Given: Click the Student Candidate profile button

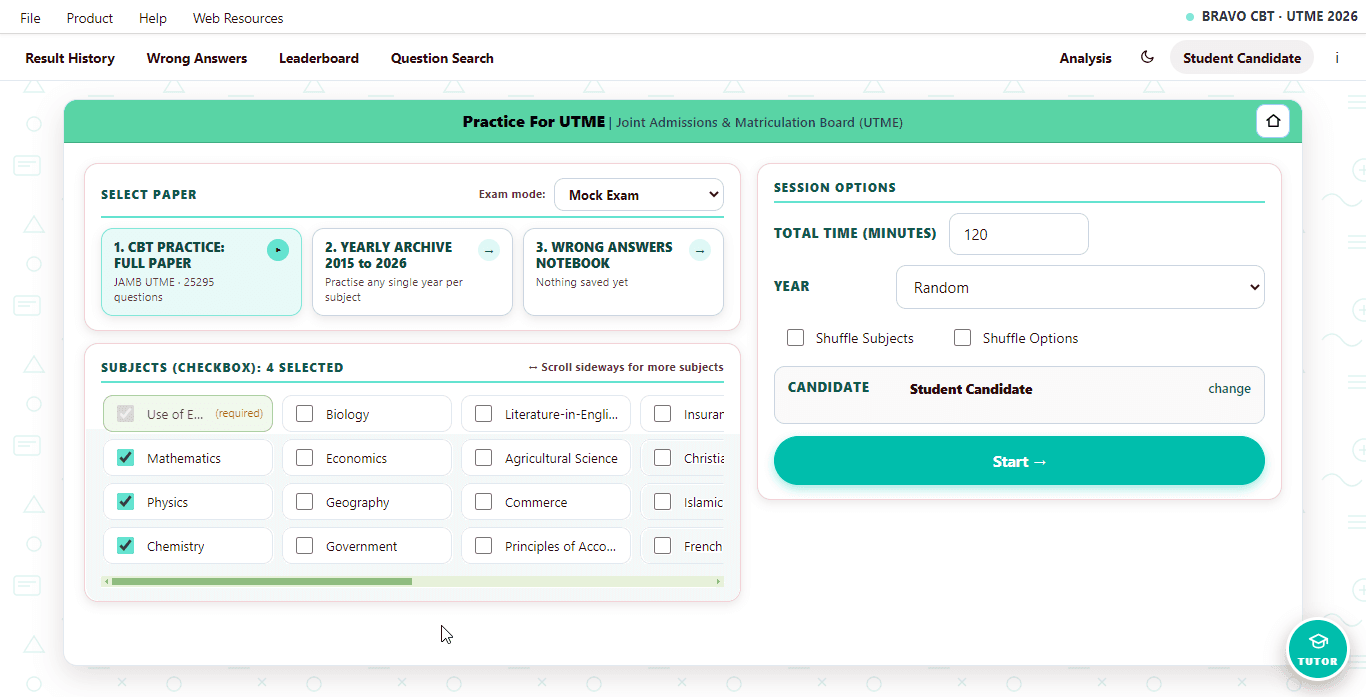Looking at the screenshot, I should pos(1242,58).
